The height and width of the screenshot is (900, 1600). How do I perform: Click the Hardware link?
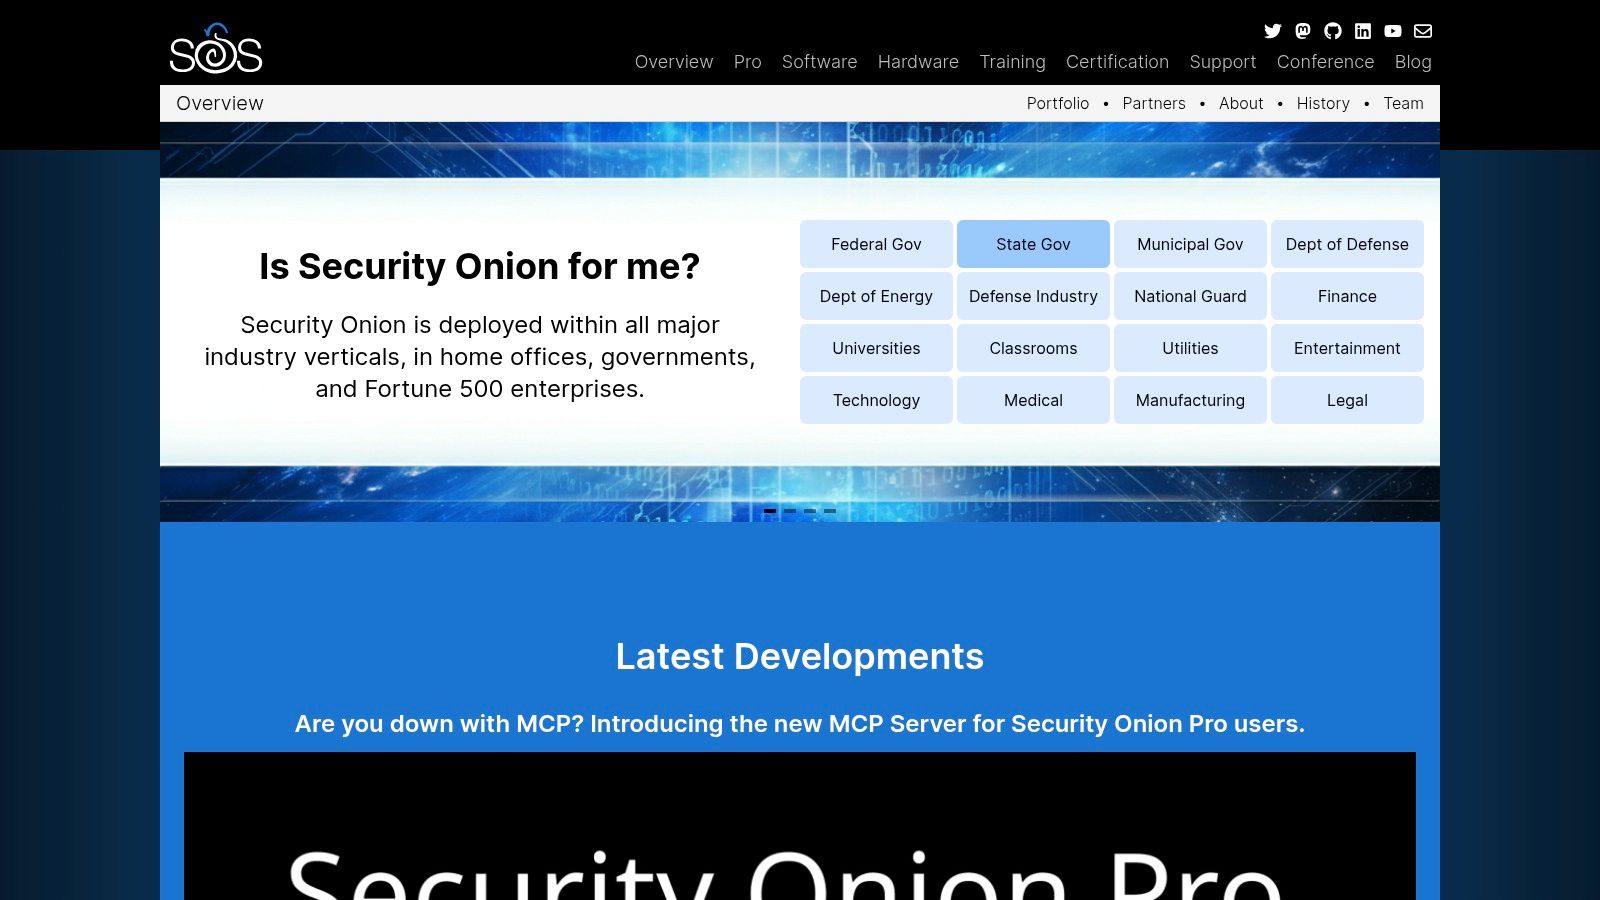point(918,62)
